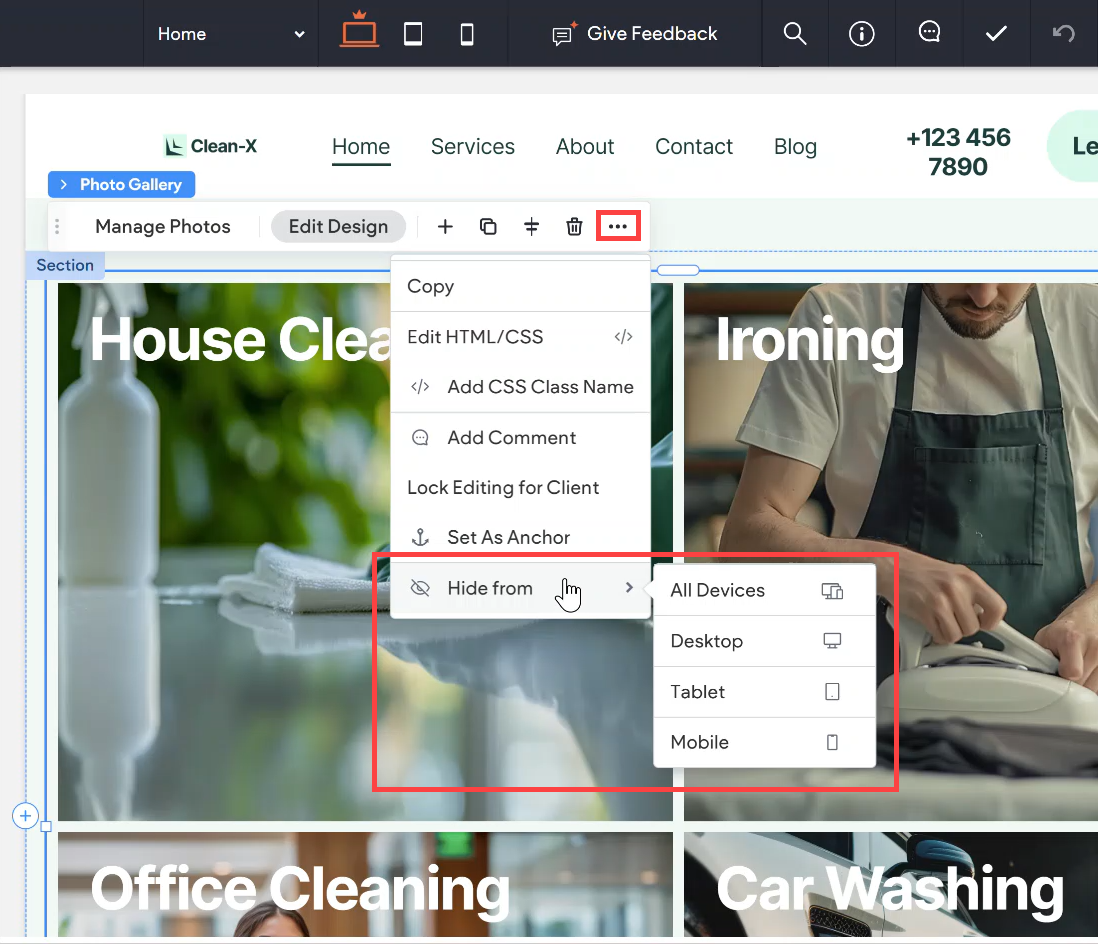Open the Blog navigation link
This screenshot has height=944, width=1098.
pyautogui.click(x=795, y=146)
